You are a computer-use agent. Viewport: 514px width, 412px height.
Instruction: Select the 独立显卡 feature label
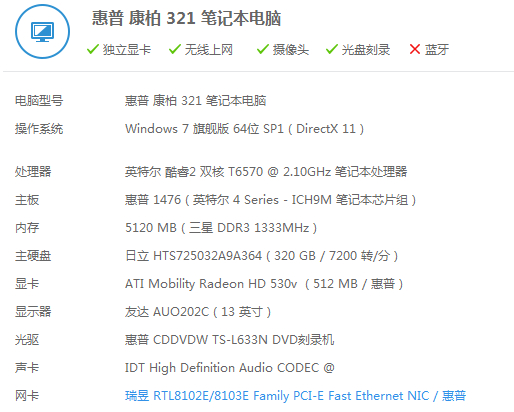point(127,50)
